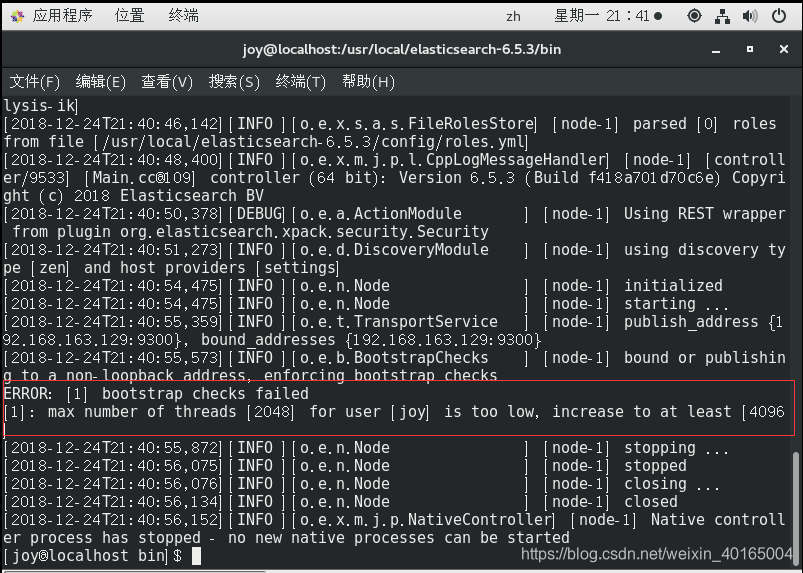Open the 位置 places menu
Screen dimensions: 803x573
pos(130,16)
